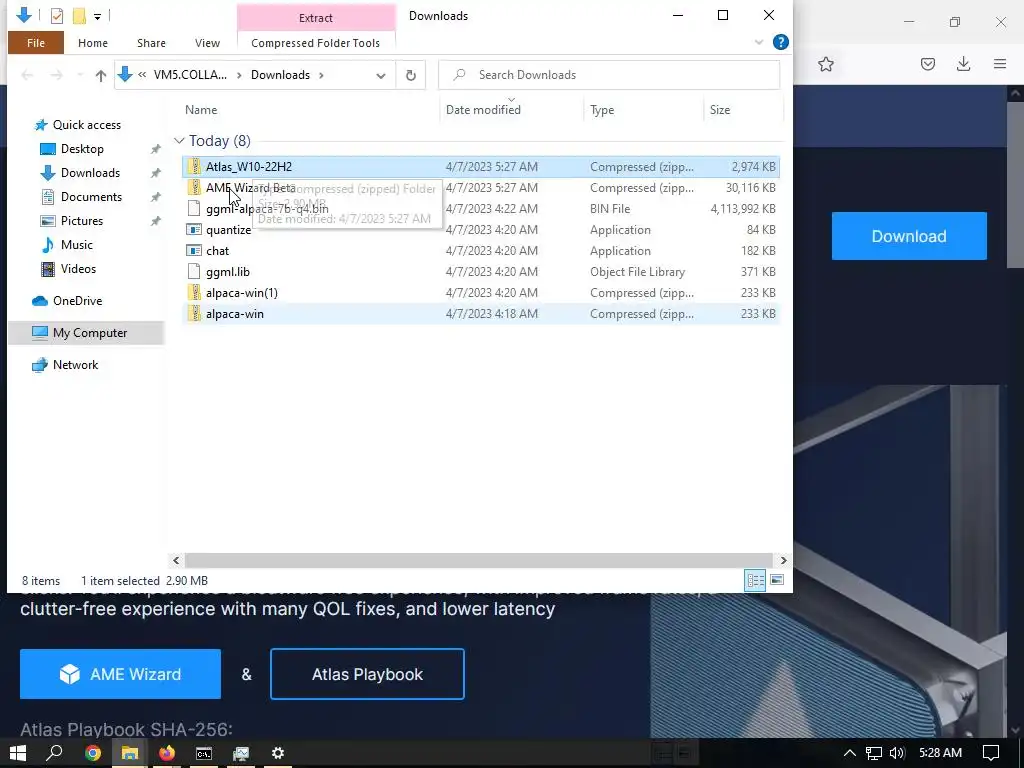Expand the chevron after Downloads breadcrumb
This screenshot has width=1024, height=768.
click(x=321, y=75)
